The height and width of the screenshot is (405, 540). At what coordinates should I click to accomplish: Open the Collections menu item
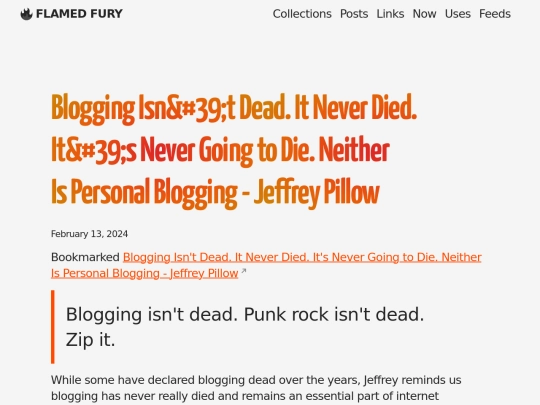(x=302, y=14)
